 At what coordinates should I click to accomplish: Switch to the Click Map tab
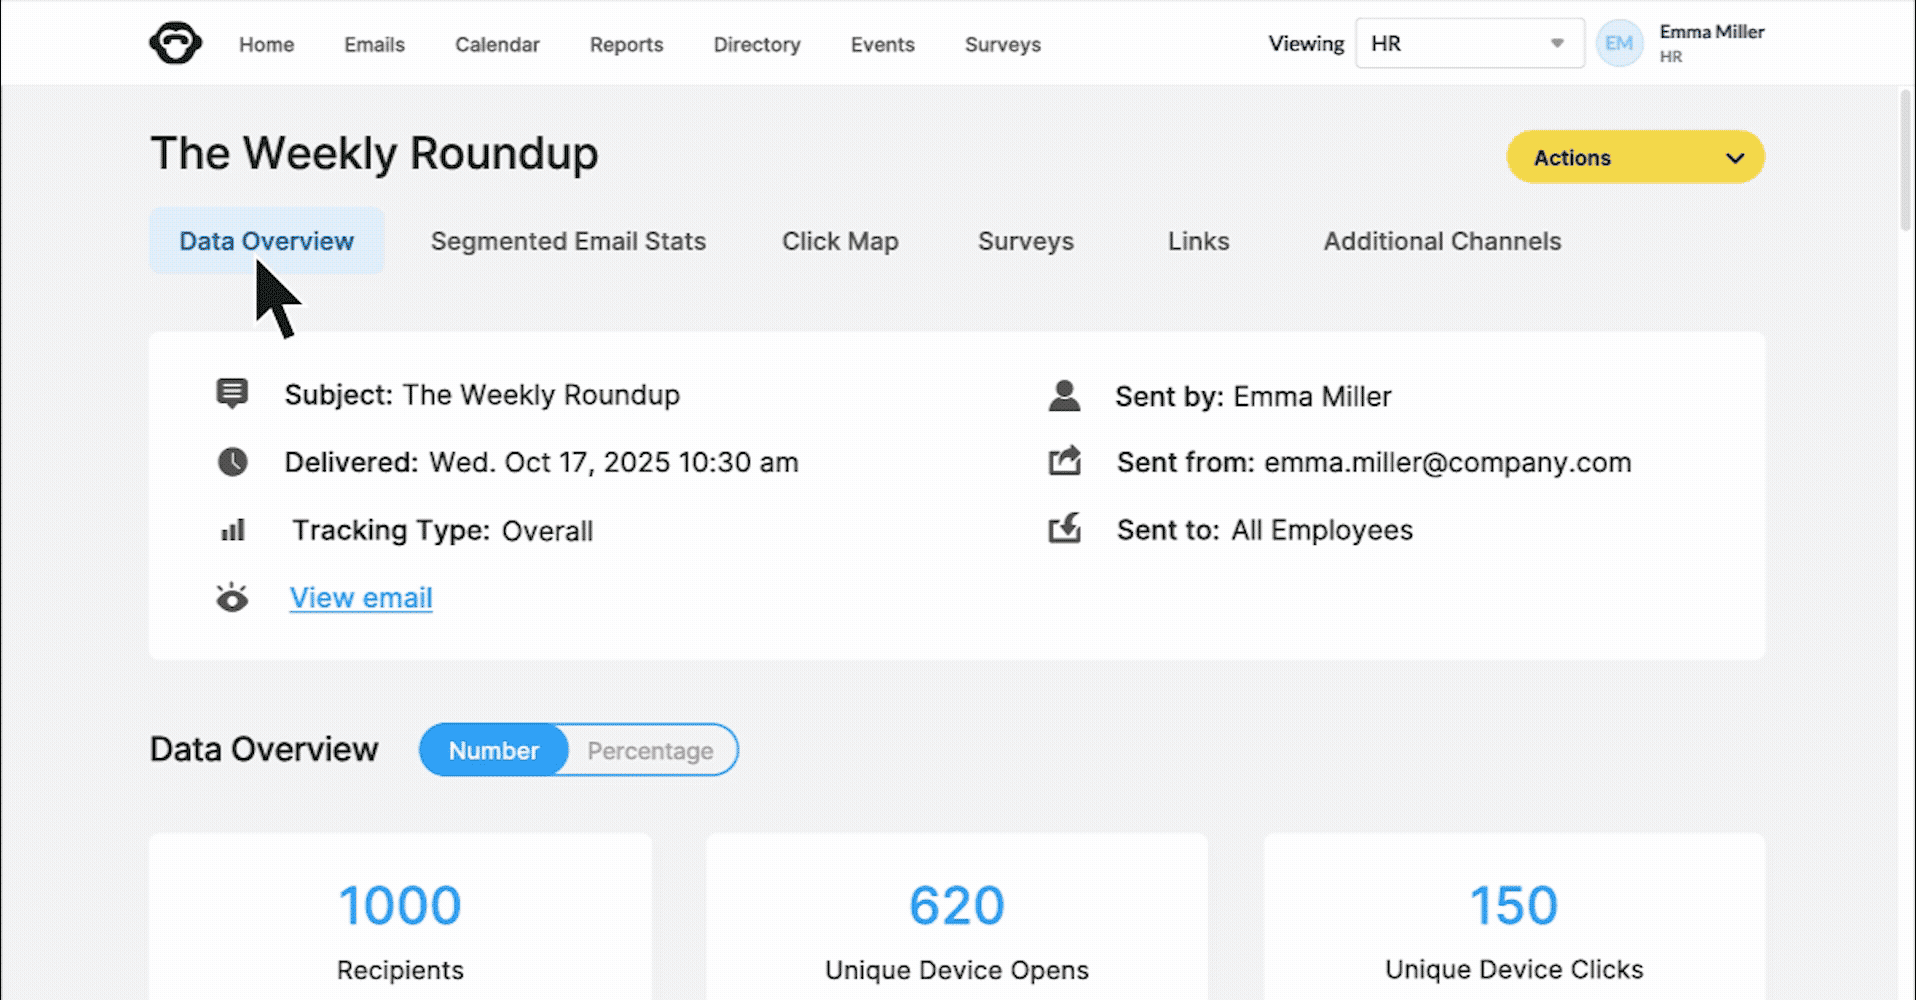click(840, 241)
